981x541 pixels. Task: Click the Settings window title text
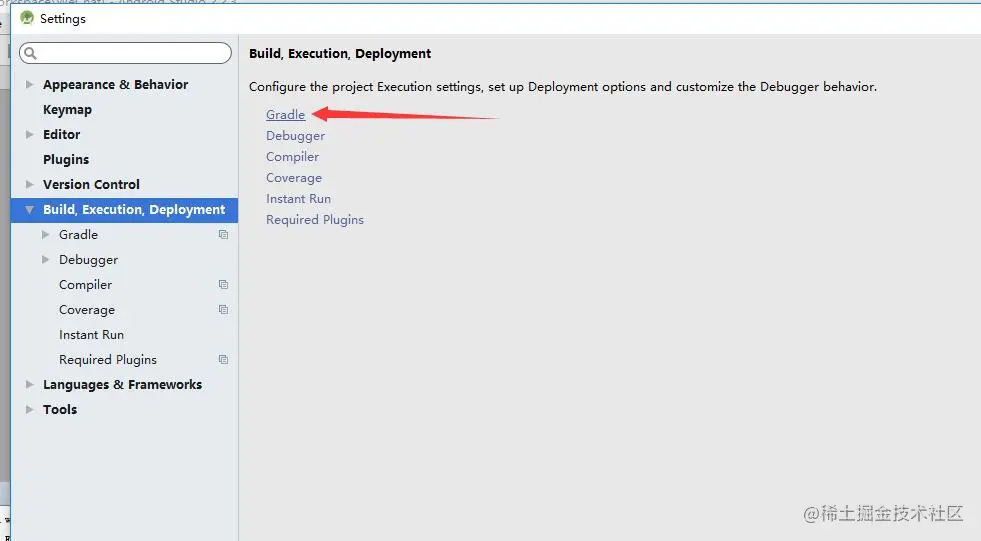(63, 19)
